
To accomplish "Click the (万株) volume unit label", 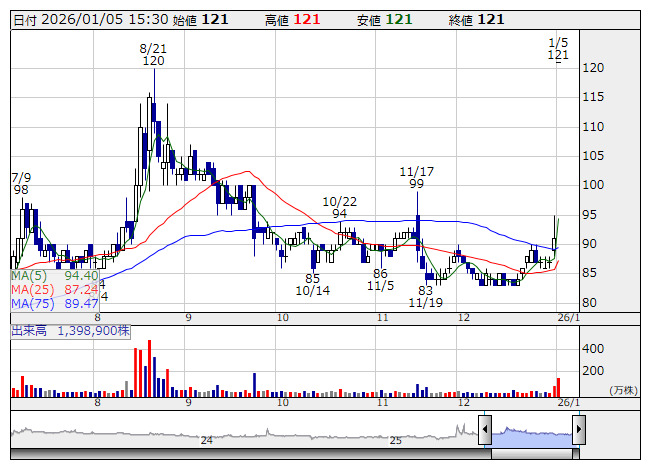I will pyautogui.click(x=623, y=390).
